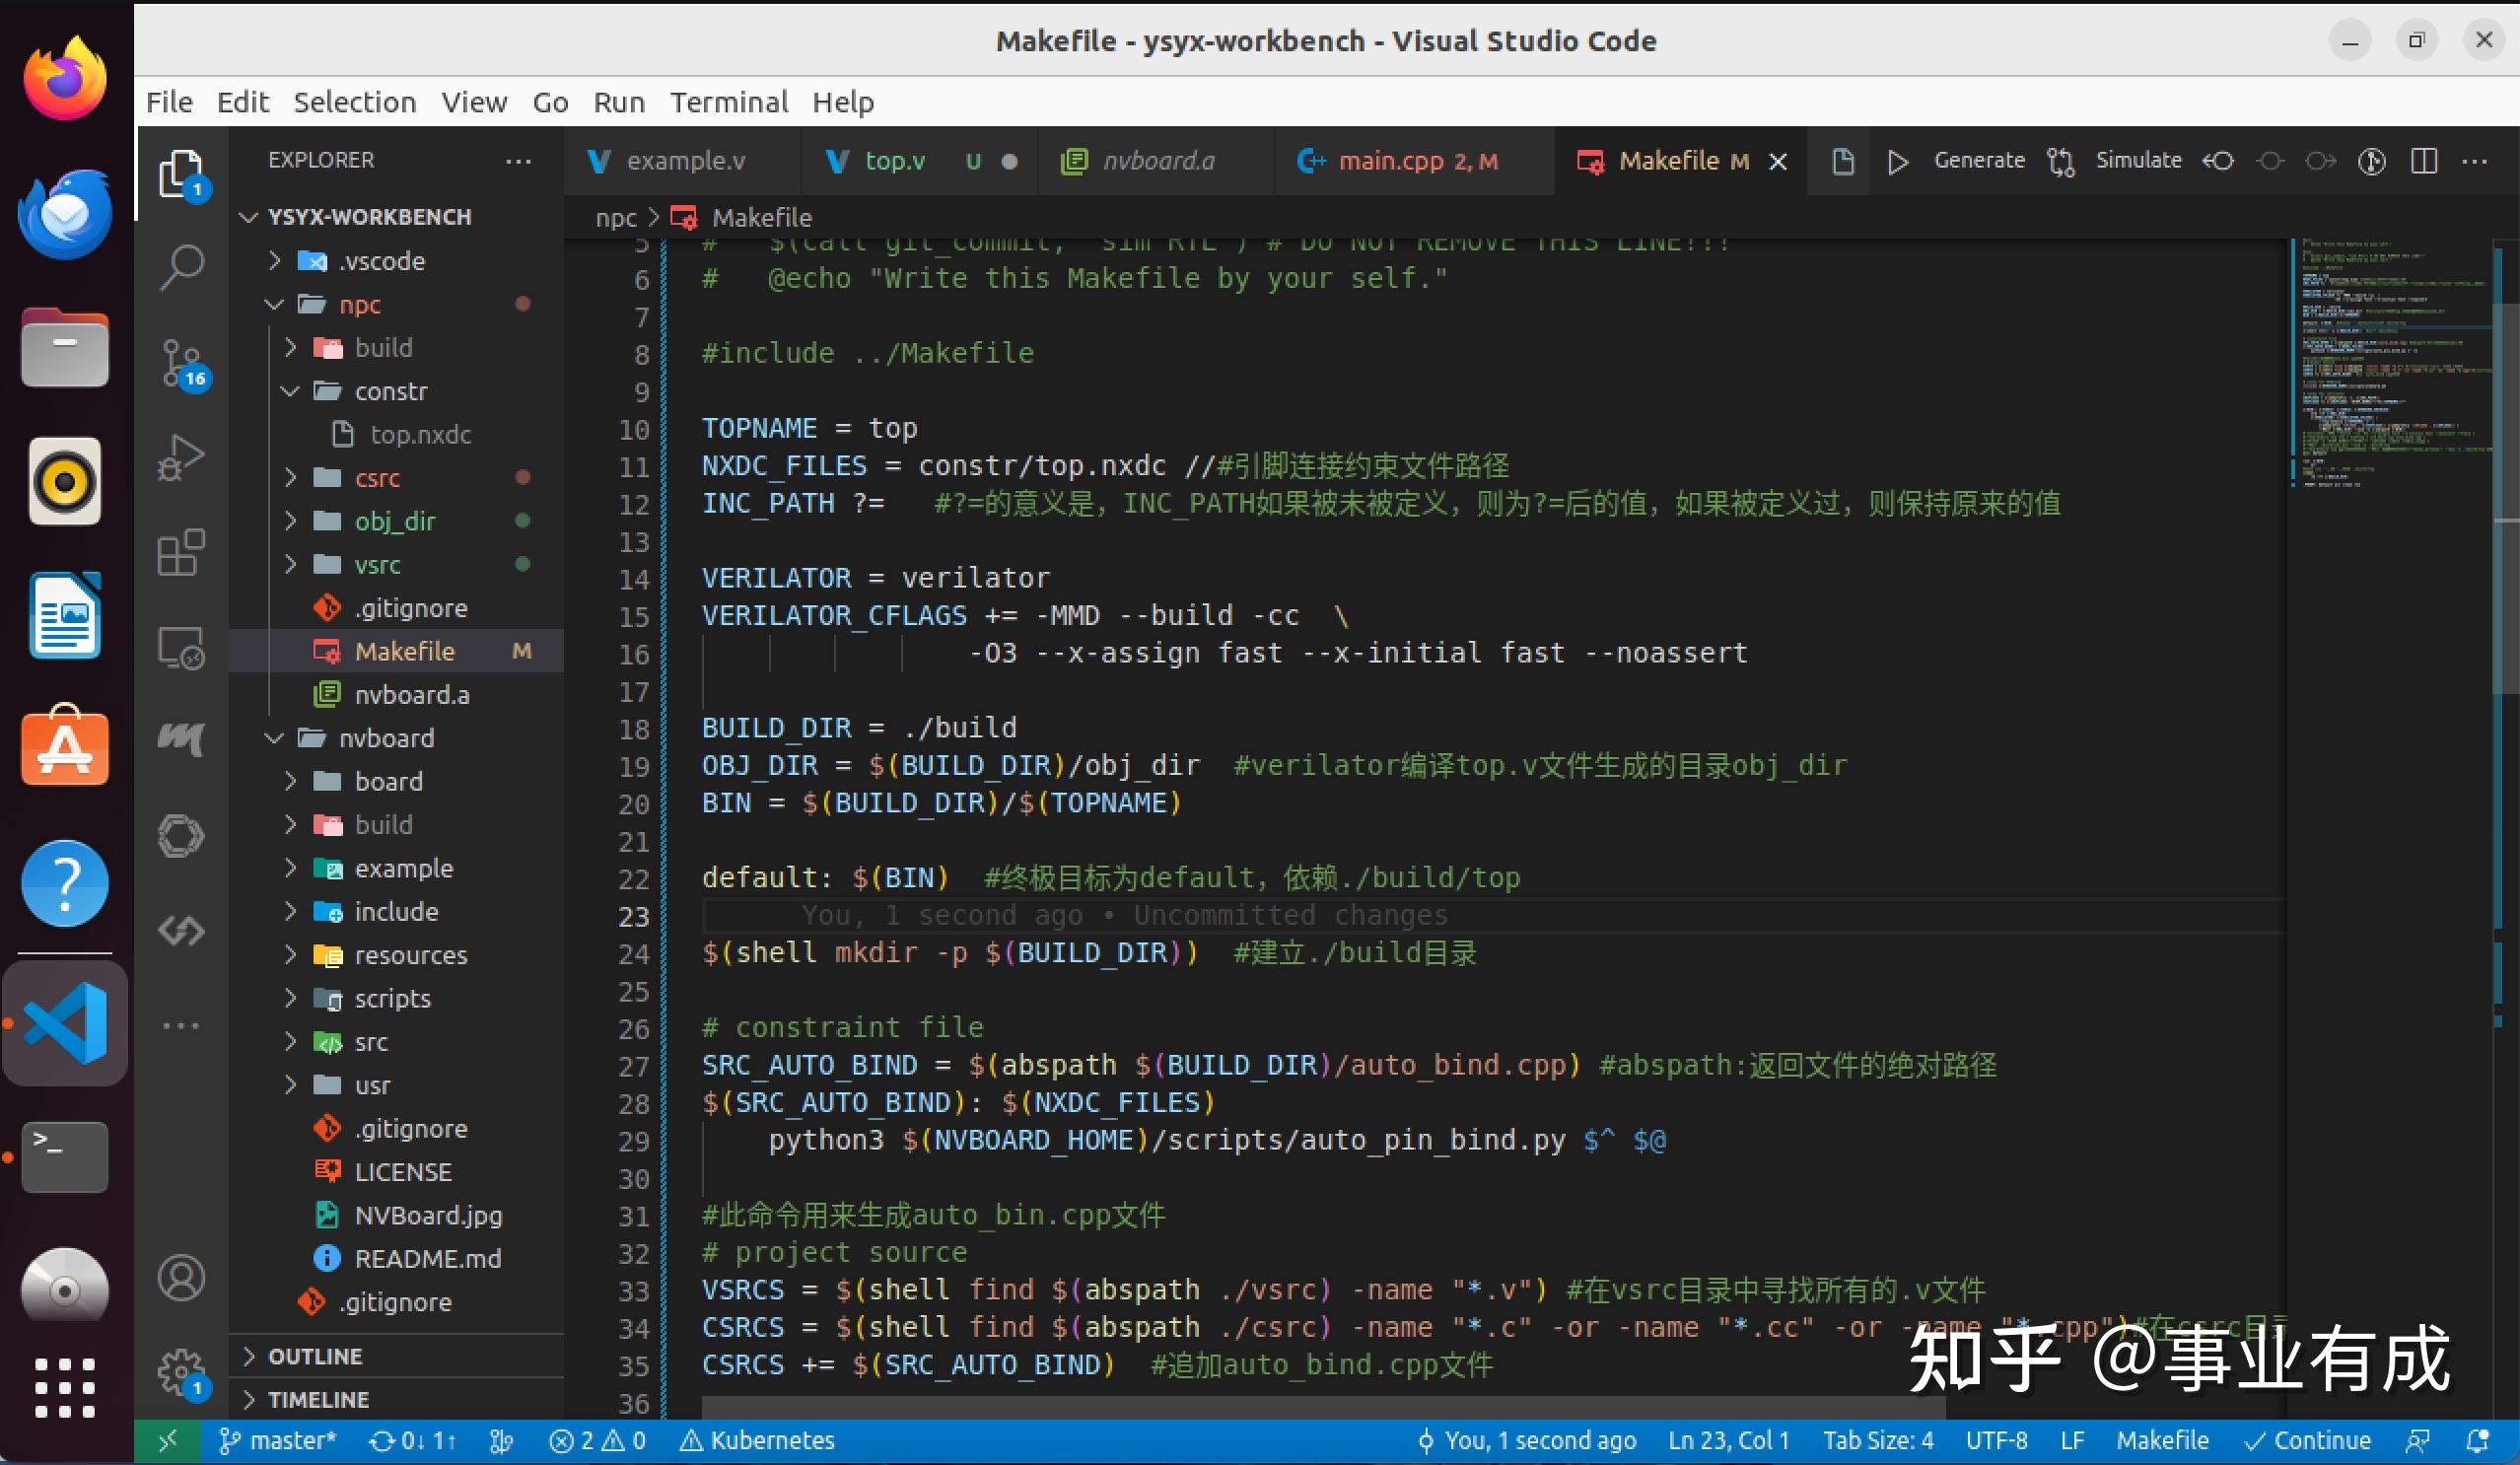Open the Search view in activity bar
The image size is (2520, 1465).
[x=182, y=267]
